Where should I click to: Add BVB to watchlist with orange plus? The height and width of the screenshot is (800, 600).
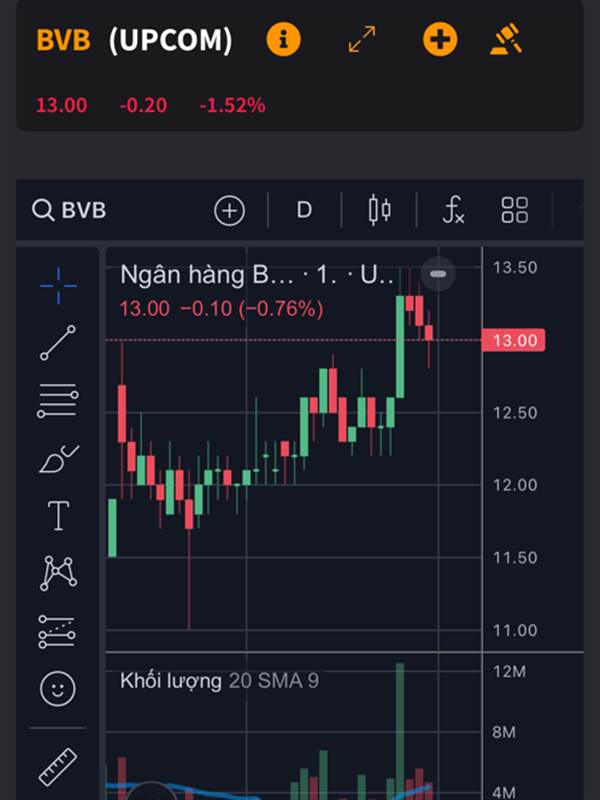pyautogui.click(x=440, y=39)
